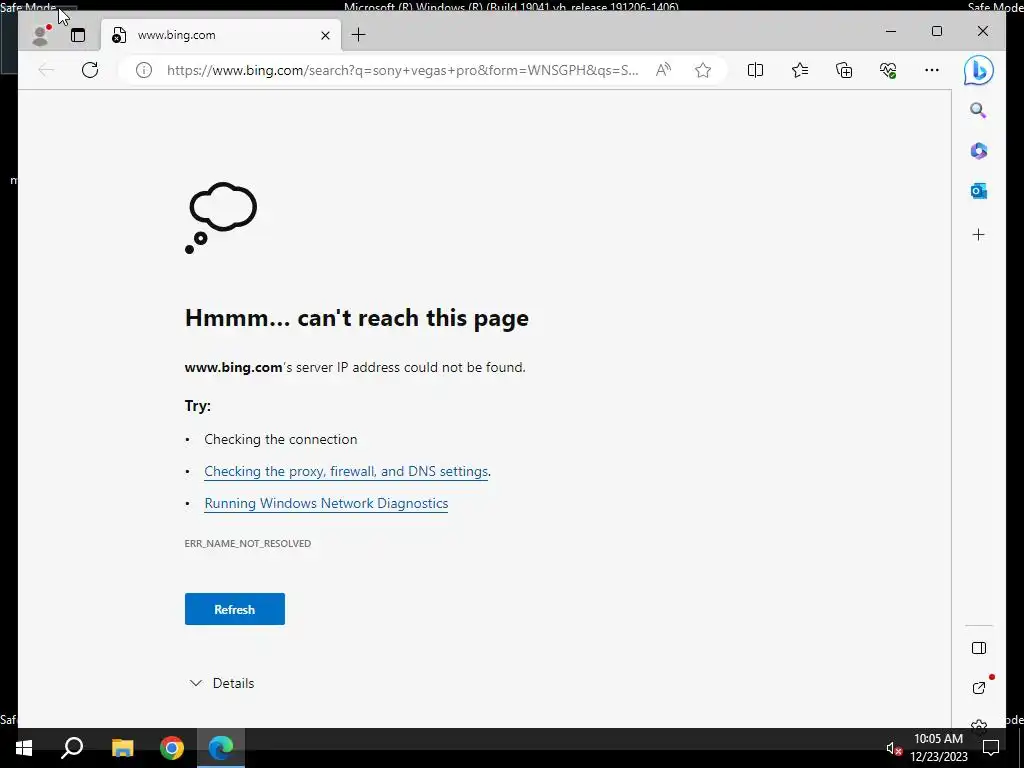Add page to favorites star icon

point(703,70)
